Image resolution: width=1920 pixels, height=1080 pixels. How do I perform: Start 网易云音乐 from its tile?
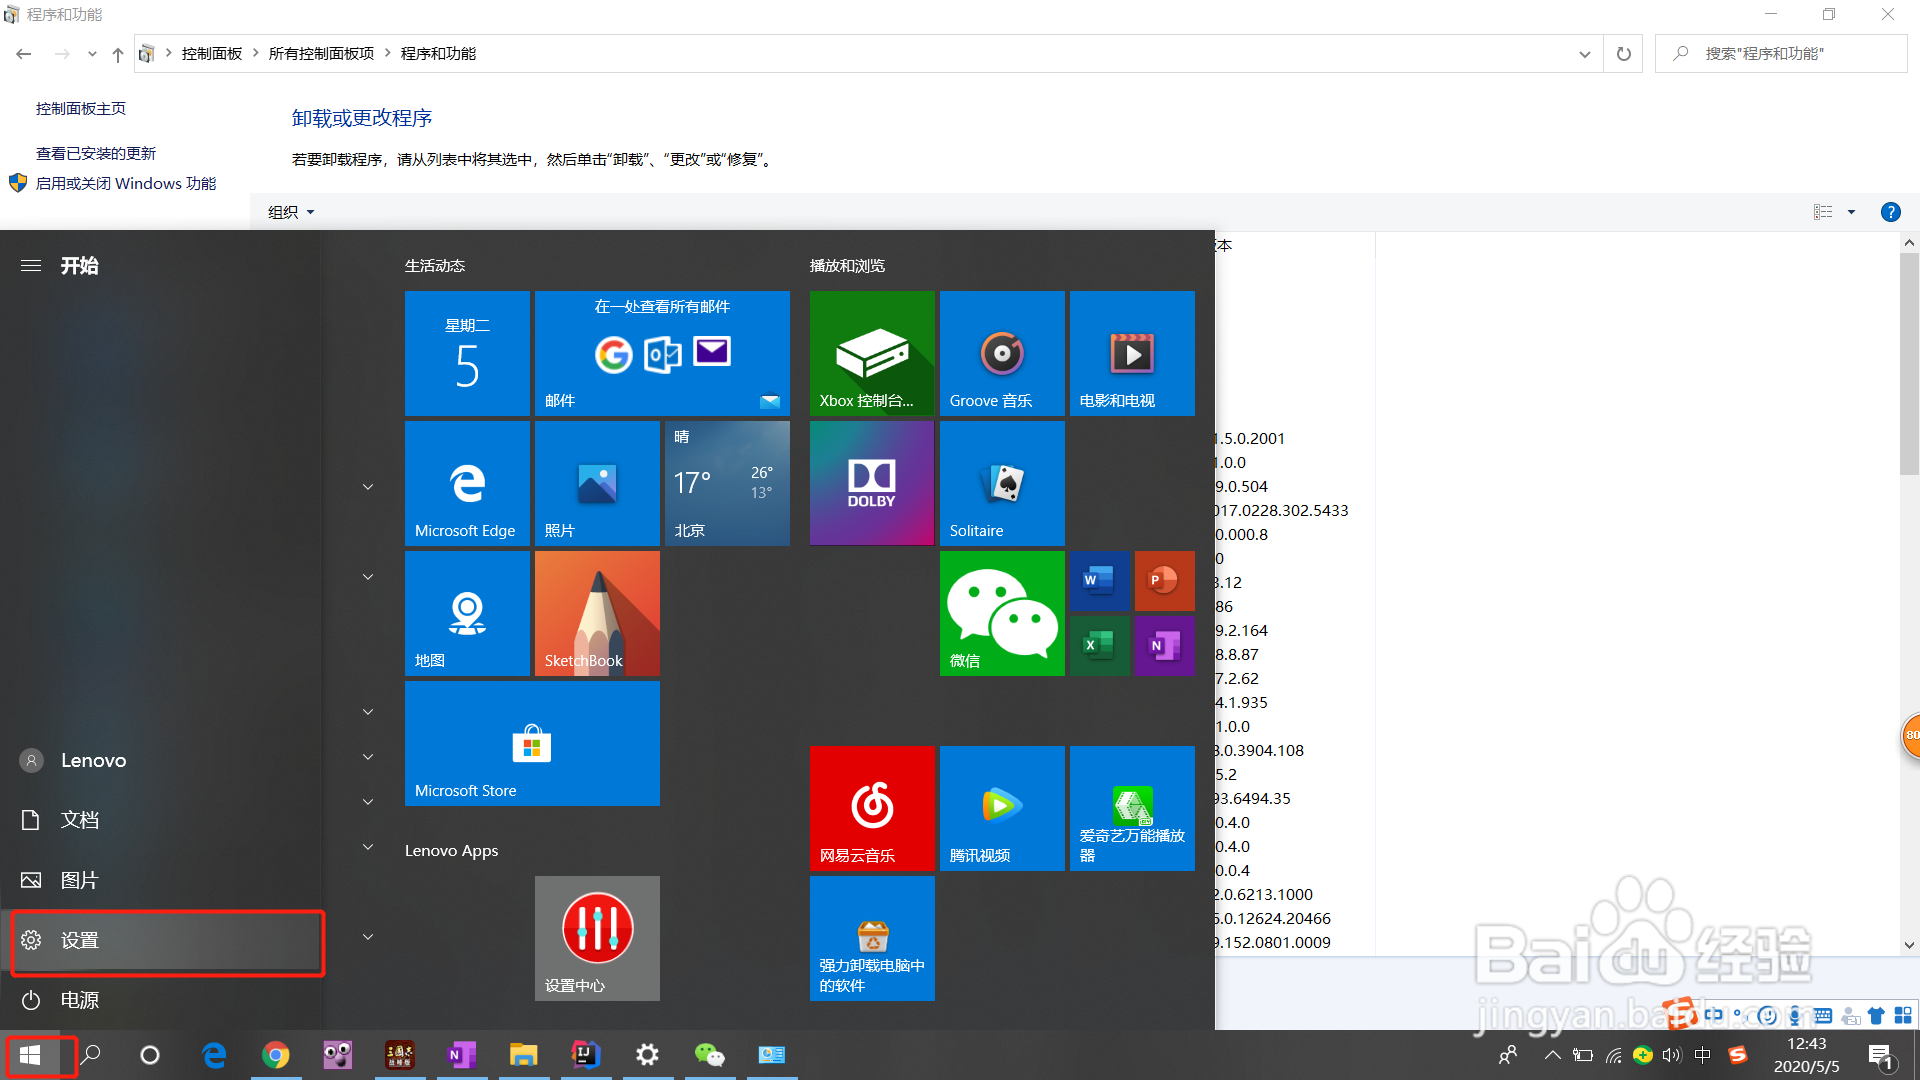tap(871, 808)
